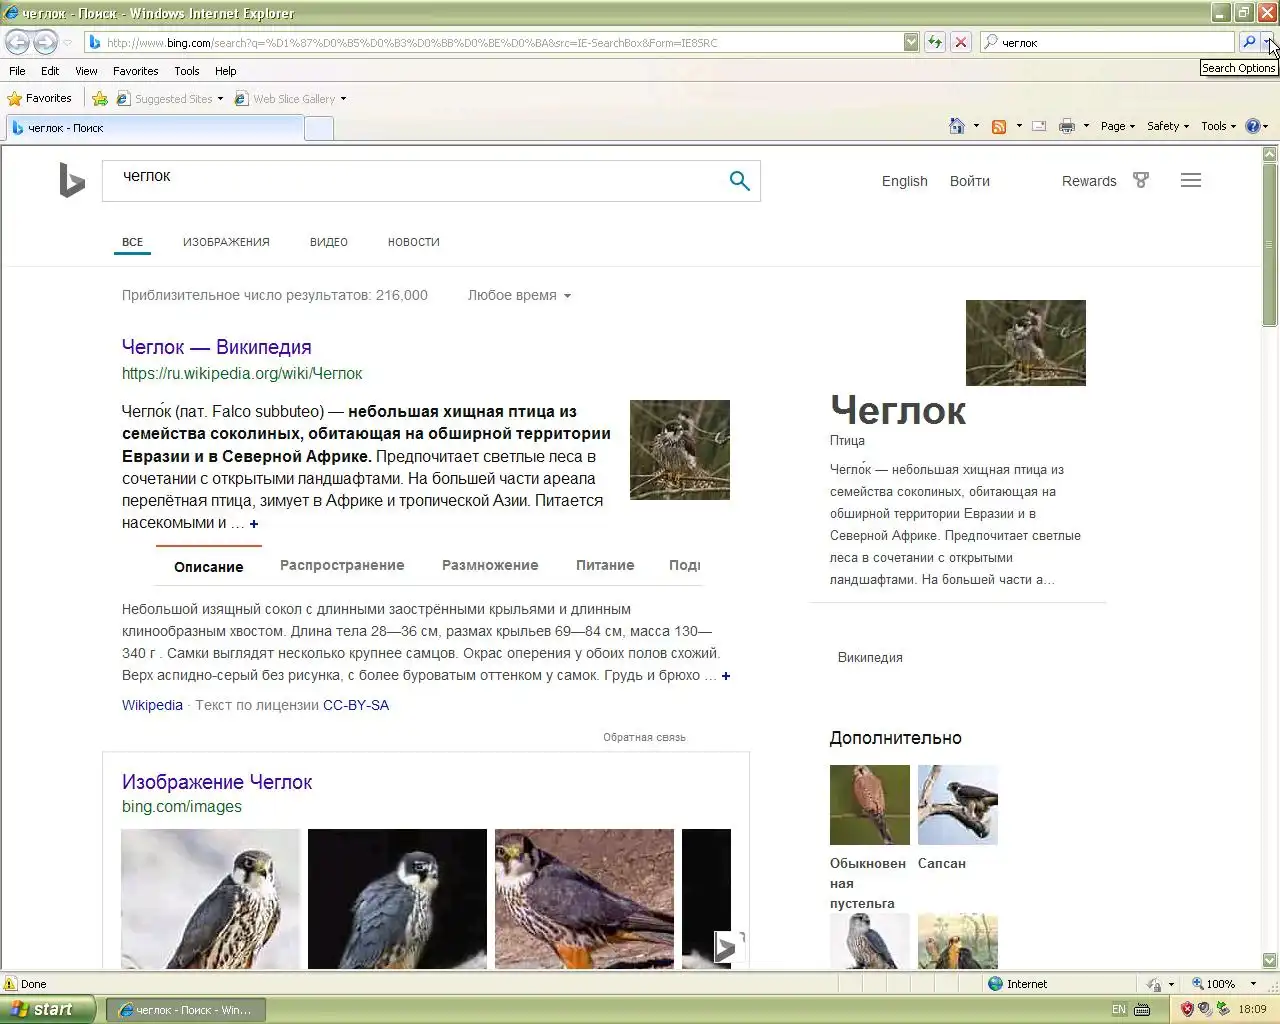
Task: Open the Любое время filter dropdown
Action: (x=519, y=295)
